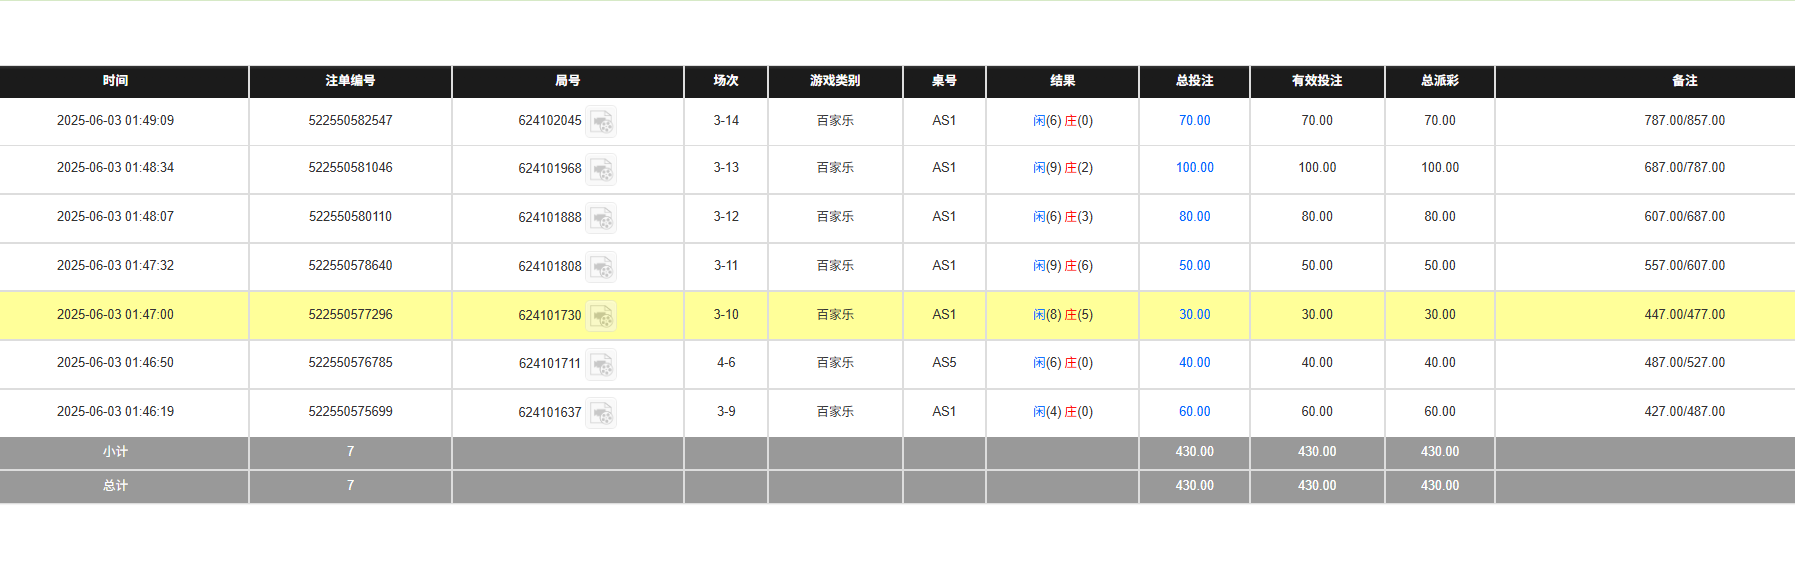Click the result 闲(9) 庄(2)
Screen dimensions: 1795x573
pyautogui.click(x=1062, y=168)
